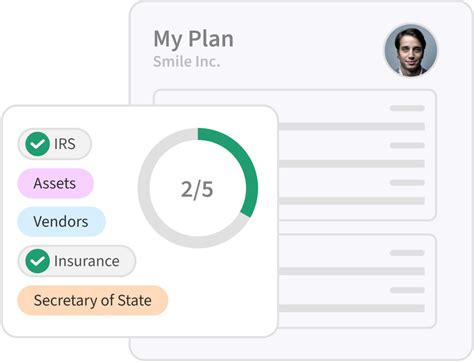Viewport: 474px width, 363px height.
Task: Open the second placeholder plan section card
Action: click(357, 281)
